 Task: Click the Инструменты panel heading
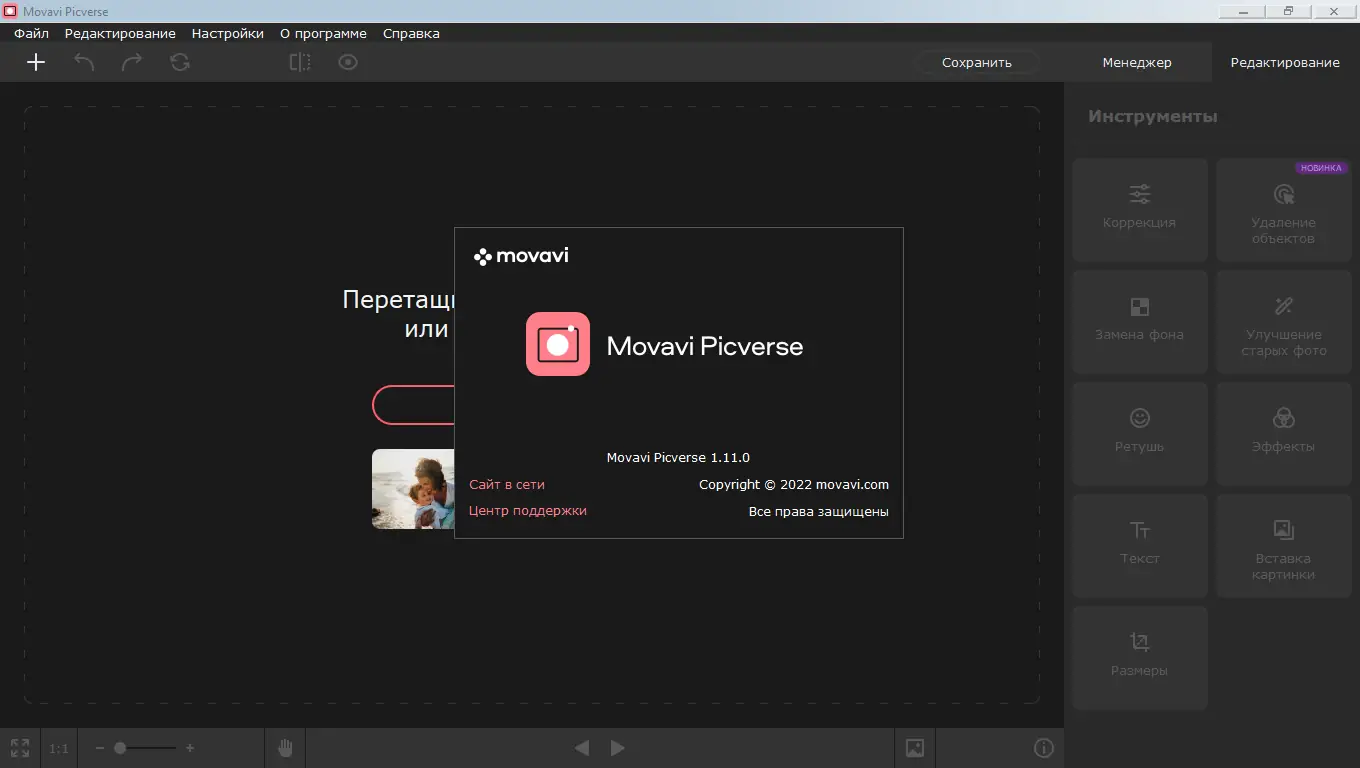1153,117
